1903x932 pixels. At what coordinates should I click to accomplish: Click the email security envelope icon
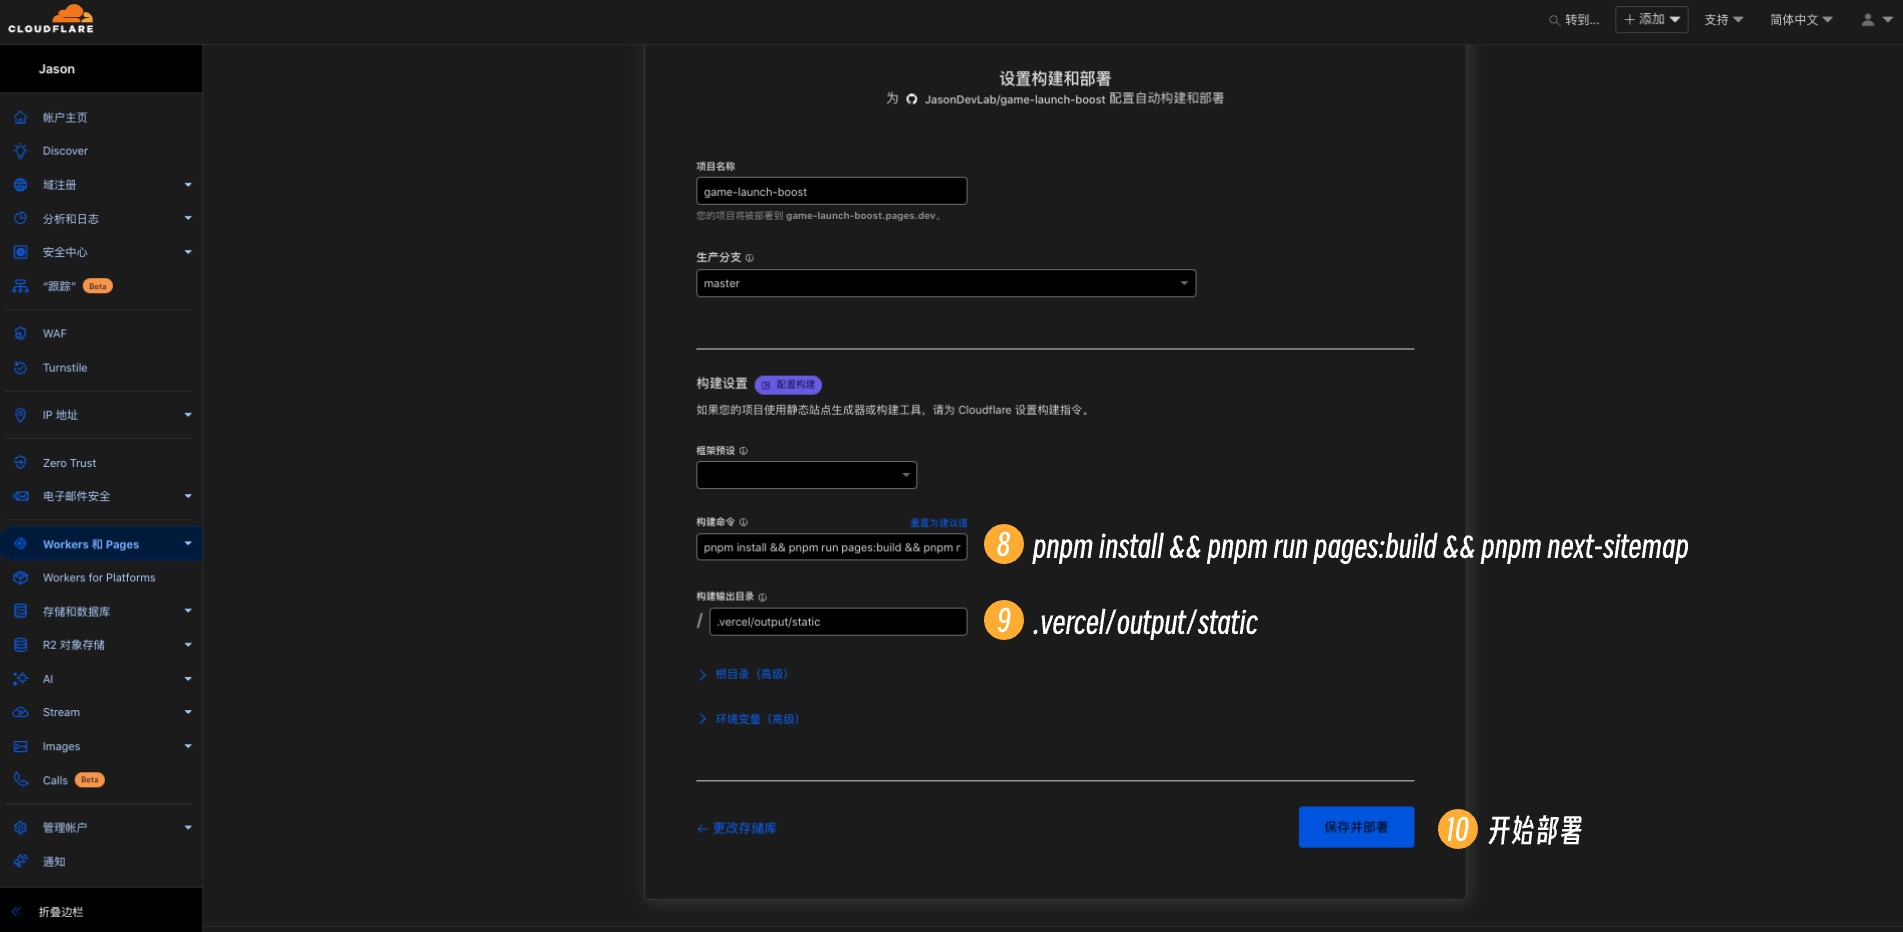click(20, 496)
